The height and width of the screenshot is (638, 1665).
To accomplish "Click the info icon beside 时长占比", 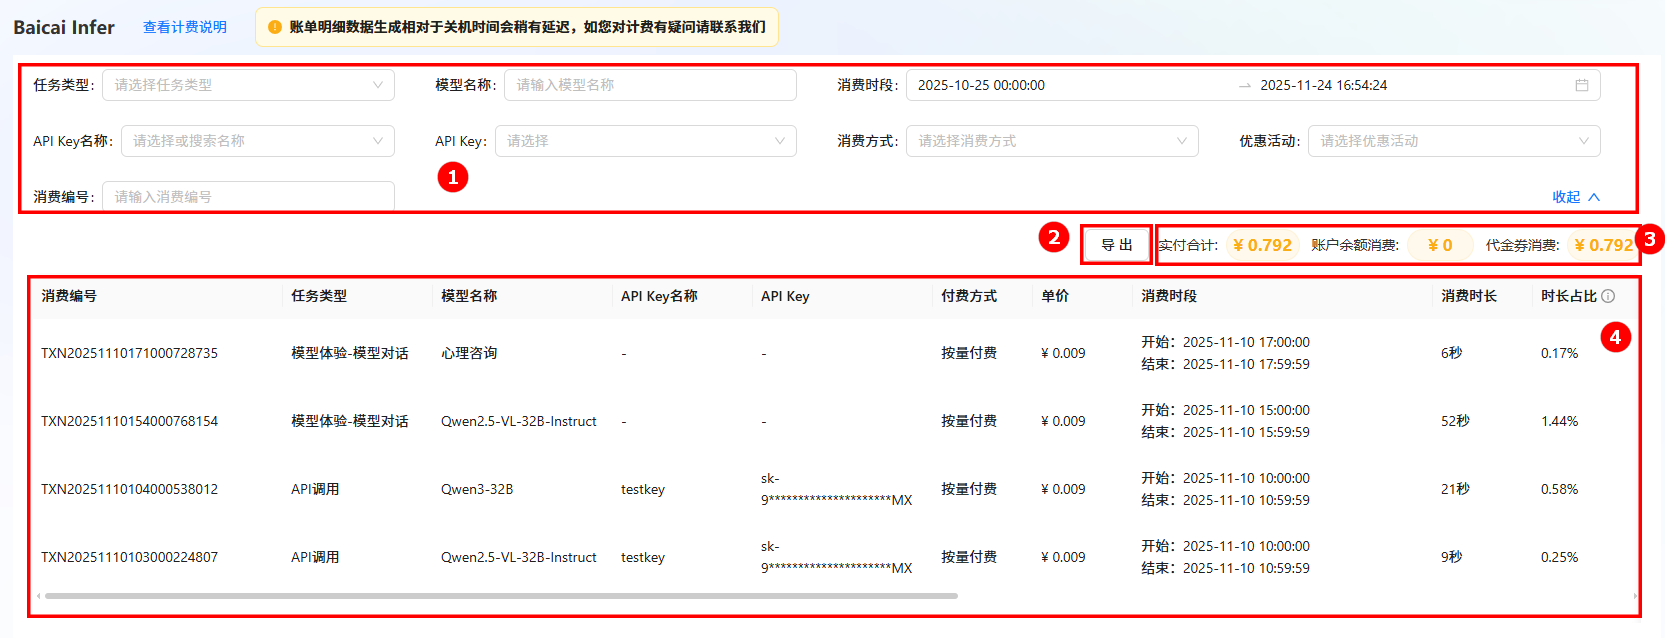I will pos(1608,296).
